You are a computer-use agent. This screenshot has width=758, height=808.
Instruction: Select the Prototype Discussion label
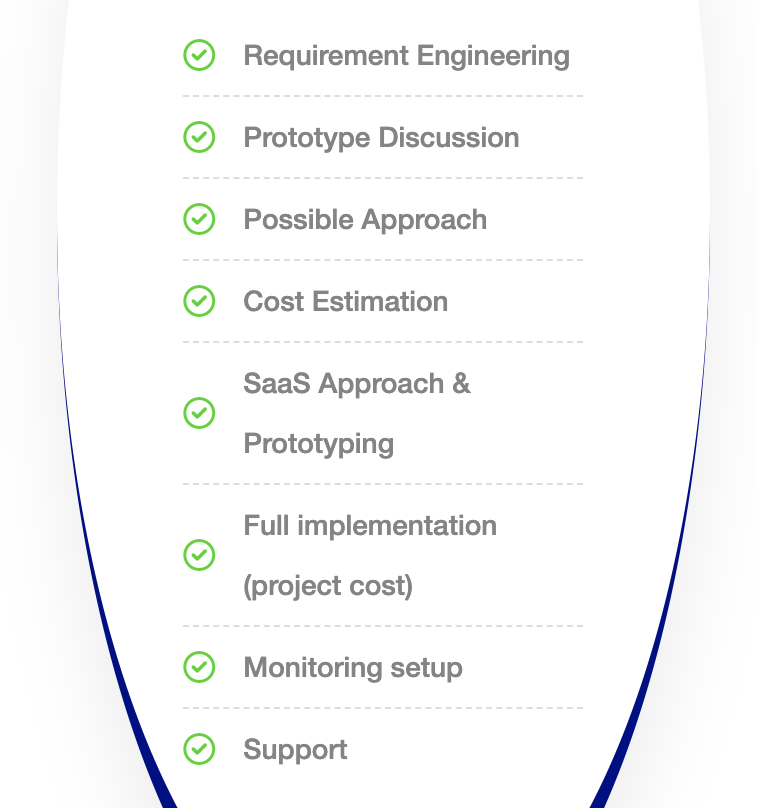pos(381,137)
